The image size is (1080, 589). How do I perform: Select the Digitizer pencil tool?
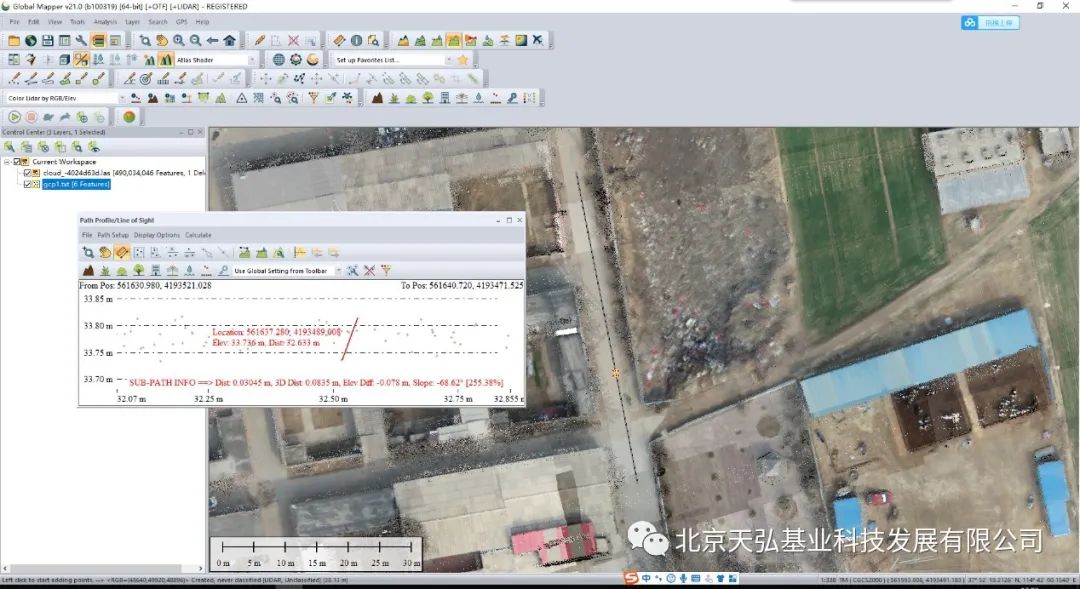(260, 41)
